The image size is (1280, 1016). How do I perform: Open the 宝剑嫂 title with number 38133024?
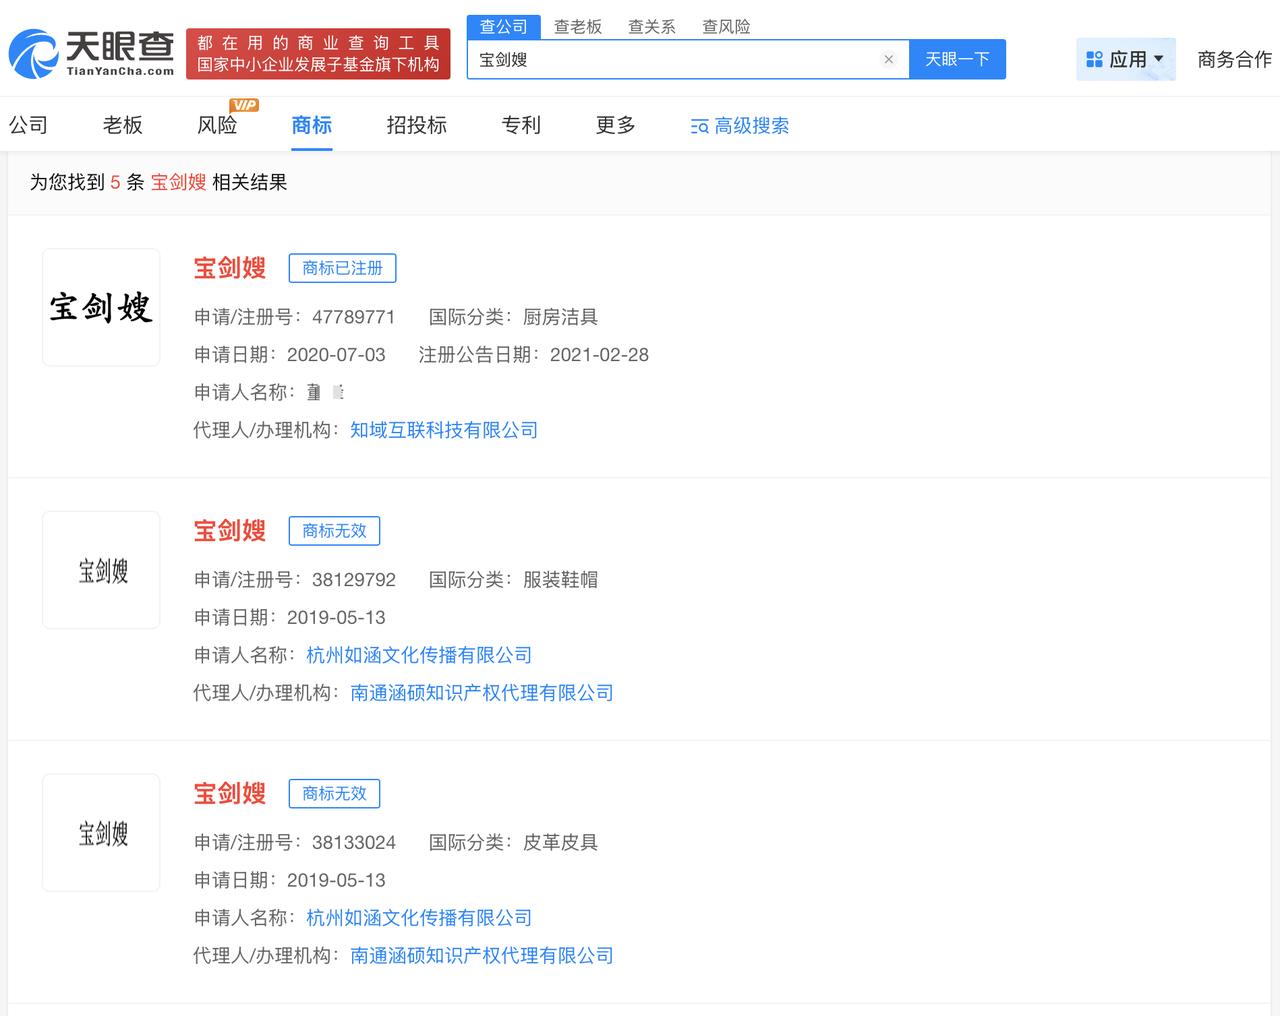[230, 794]
